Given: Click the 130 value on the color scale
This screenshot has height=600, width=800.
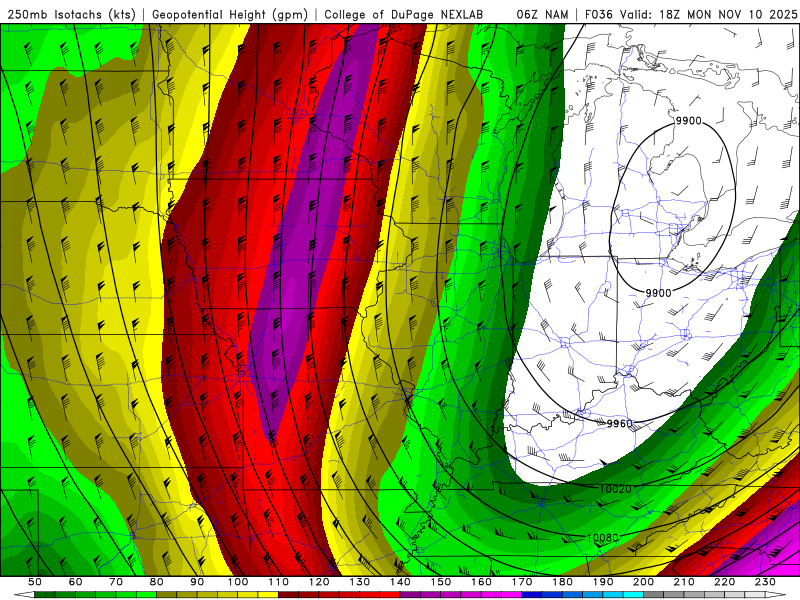Looking at the screenshot, I should click(359, 582).
